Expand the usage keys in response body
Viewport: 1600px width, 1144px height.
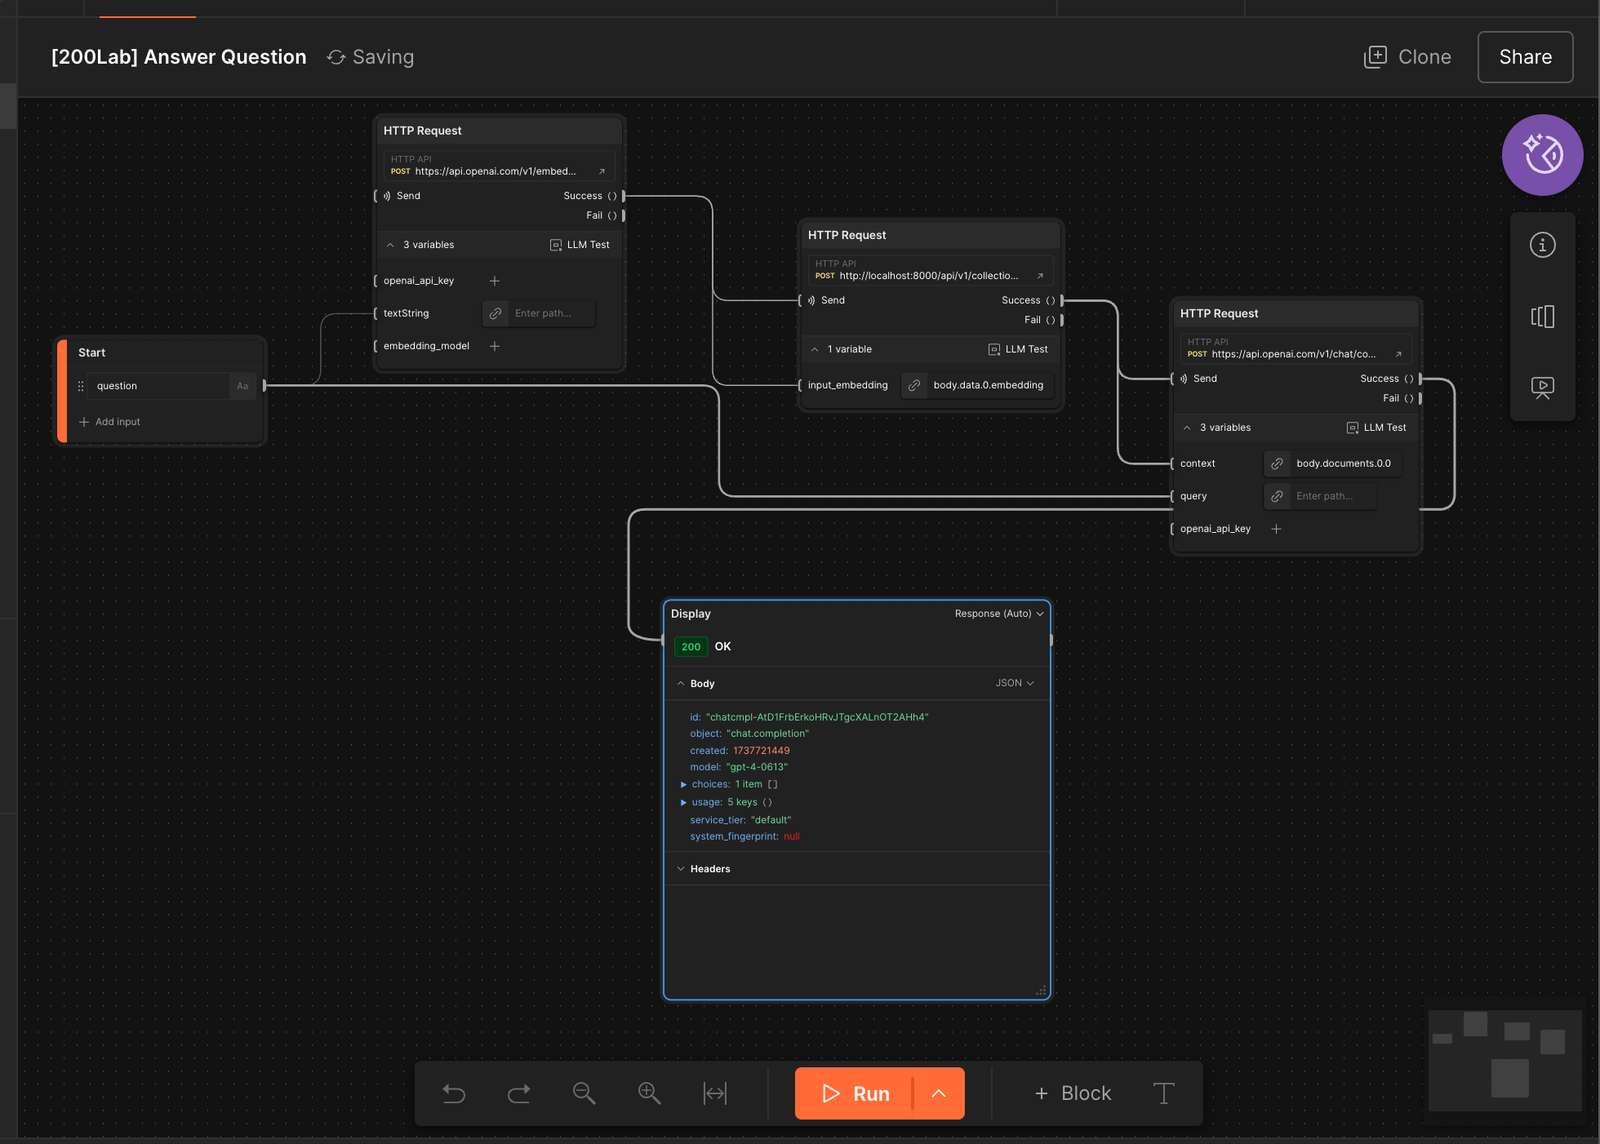point(684,803)
